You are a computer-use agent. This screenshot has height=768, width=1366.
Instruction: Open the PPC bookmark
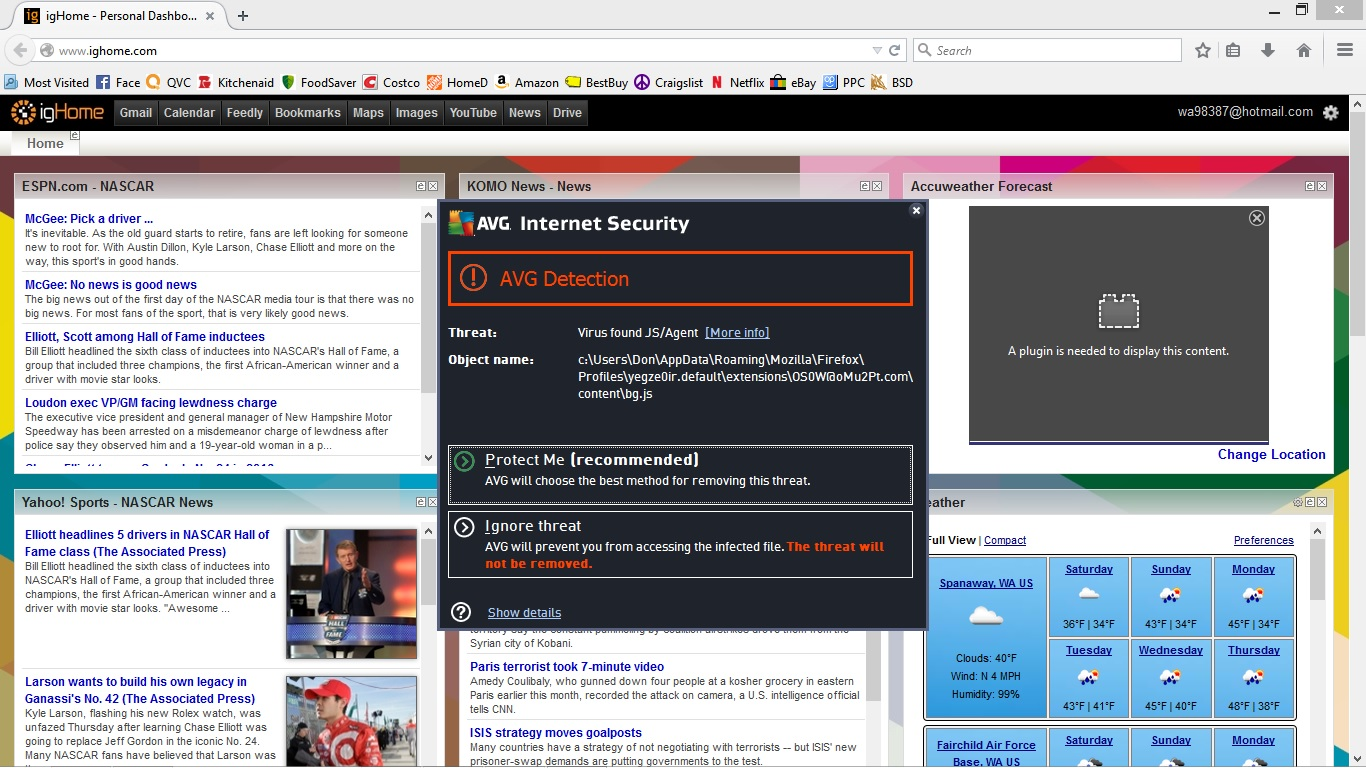coord(844,83)
